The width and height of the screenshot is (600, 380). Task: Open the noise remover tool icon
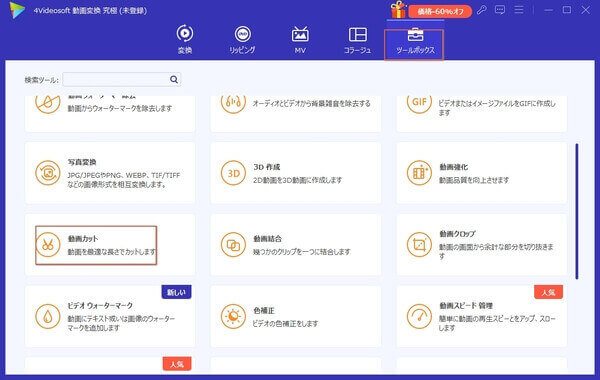point(233,104)
